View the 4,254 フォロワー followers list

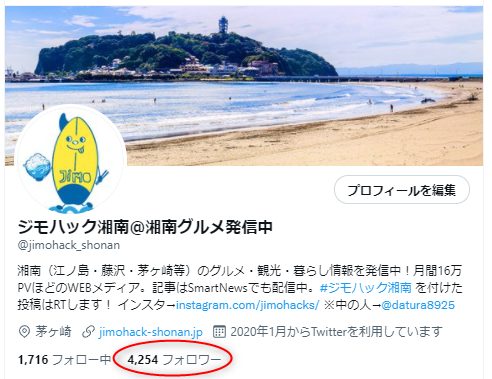click(174, 360)
